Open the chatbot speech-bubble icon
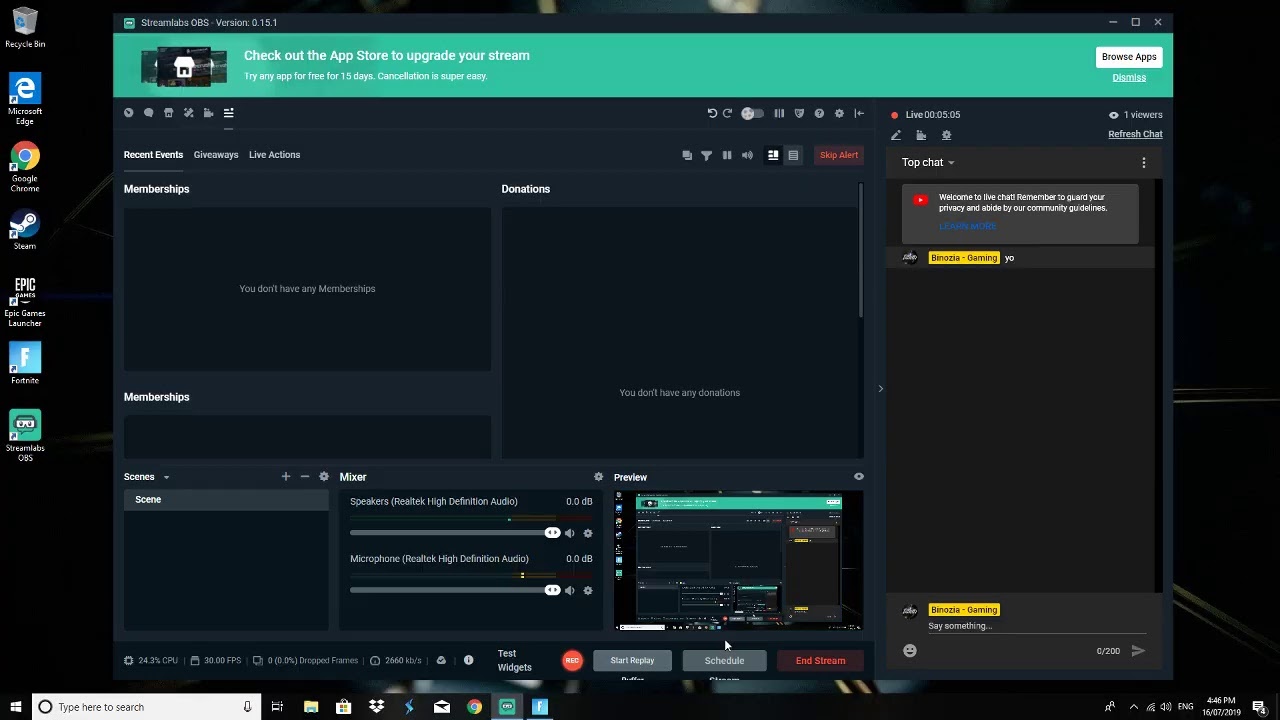Image resolution: width=1280 pixels, height=720 pixels. [148, 113]
